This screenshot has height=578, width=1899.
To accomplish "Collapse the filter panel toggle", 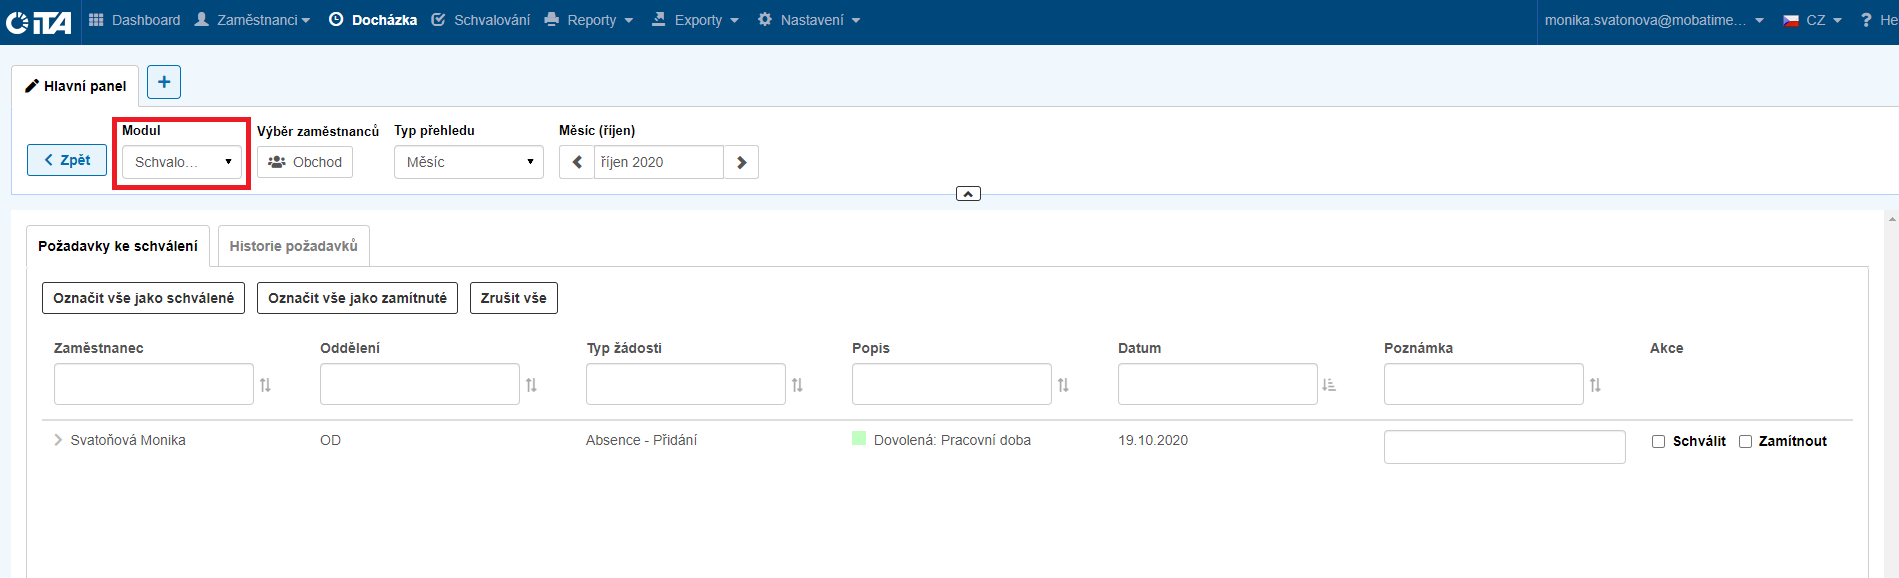I will [x=968, y=194].
